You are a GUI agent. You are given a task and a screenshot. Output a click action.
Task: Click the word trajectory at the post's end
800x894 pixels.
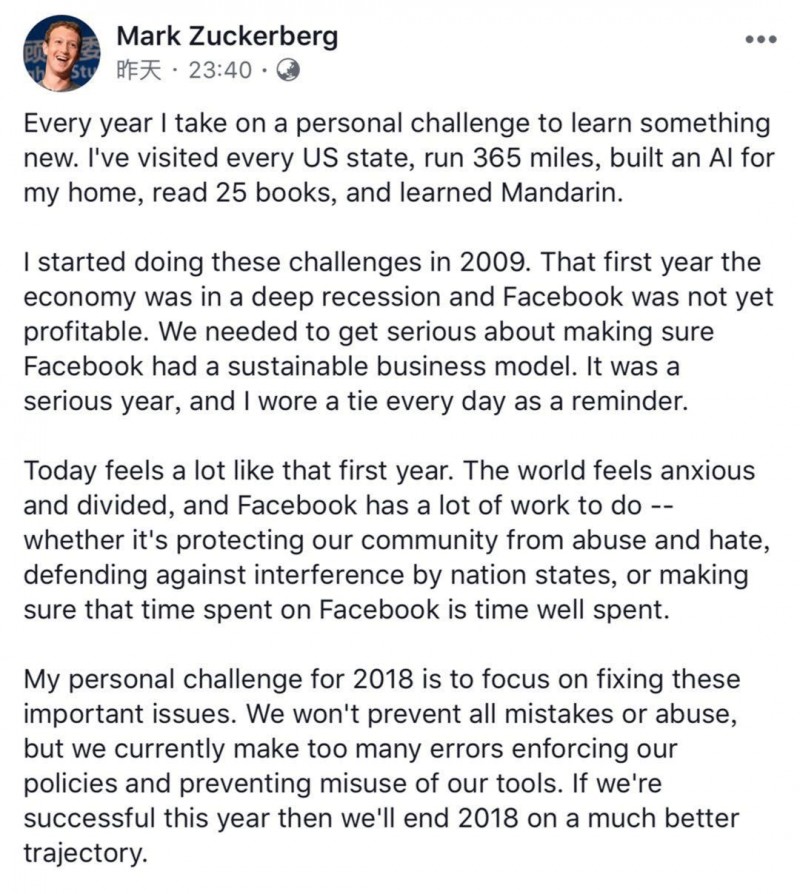click(84, 854)
